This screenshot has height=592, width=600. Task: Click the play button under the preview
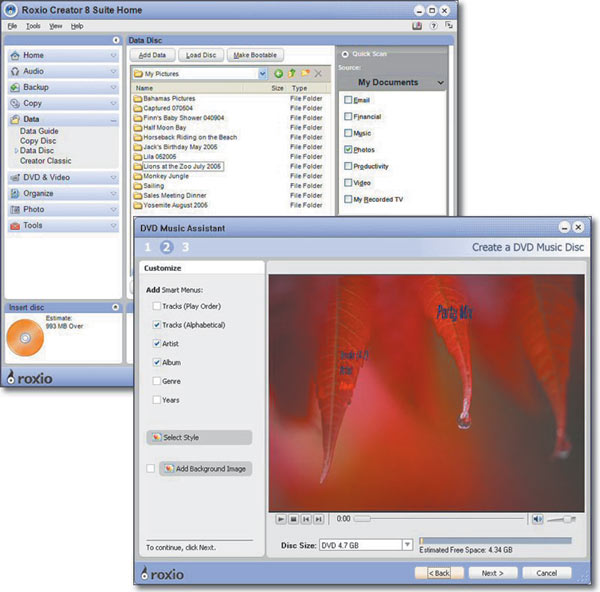(x=281, y=519)
